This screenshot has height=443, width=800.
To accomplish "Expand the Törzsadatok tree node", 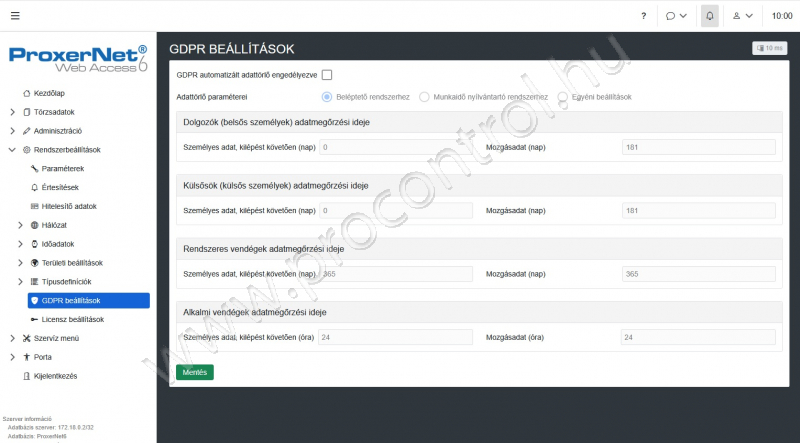I will pos(12,112).
